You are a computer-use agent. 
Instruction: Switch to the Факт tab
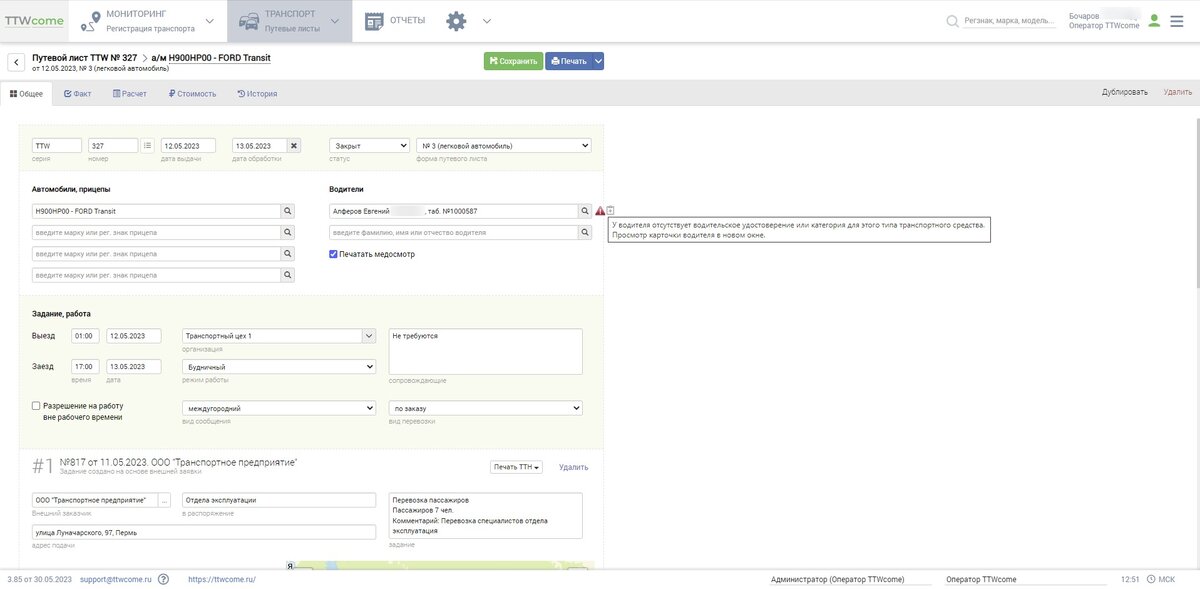click(x=78, y=93)
